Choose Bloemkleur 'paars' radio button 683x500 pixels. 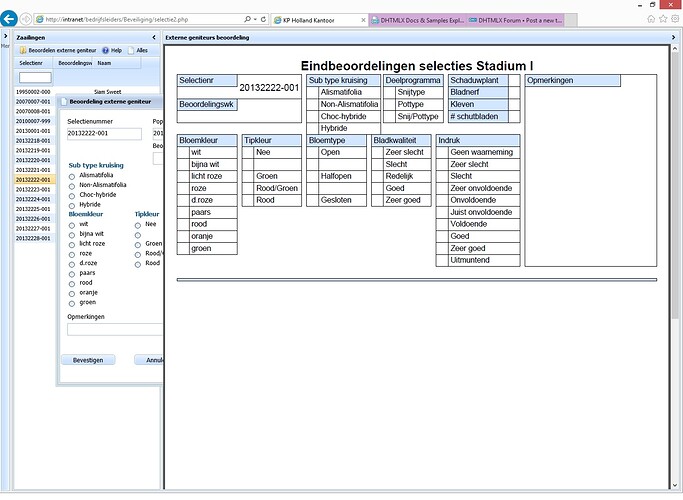(72, 274)
